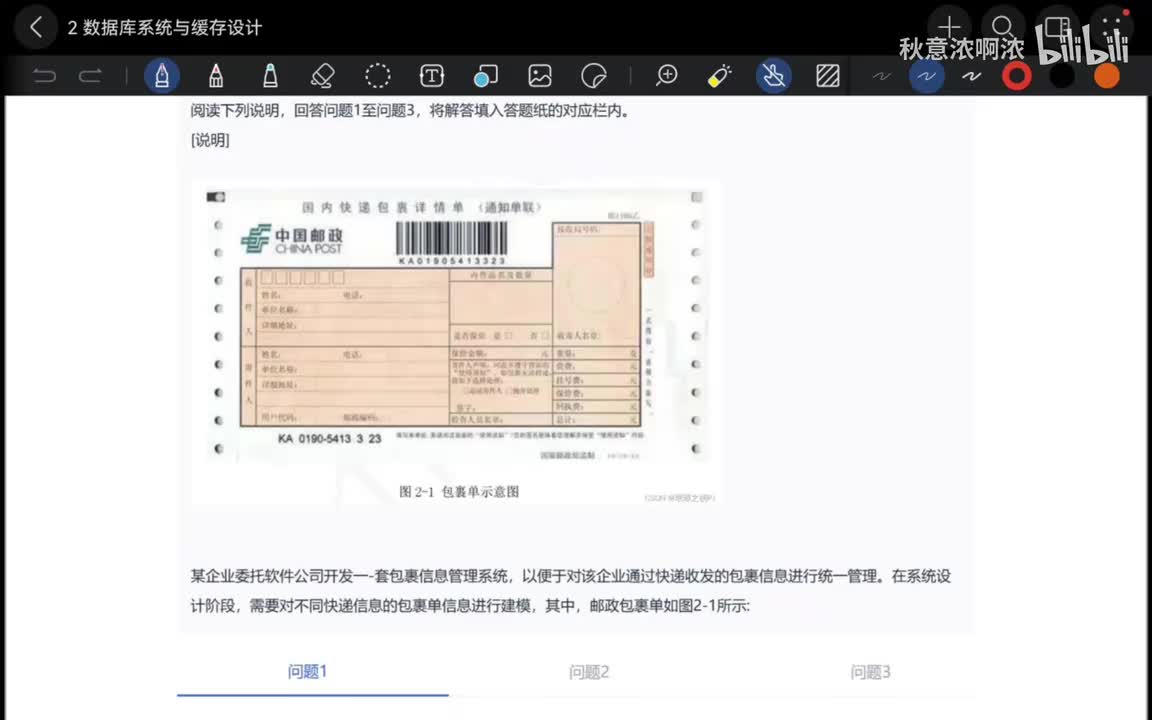The height and width of the screenshot is (720, 1152).
Task: Choose the thickest stroke width
Action: [972, 76]
